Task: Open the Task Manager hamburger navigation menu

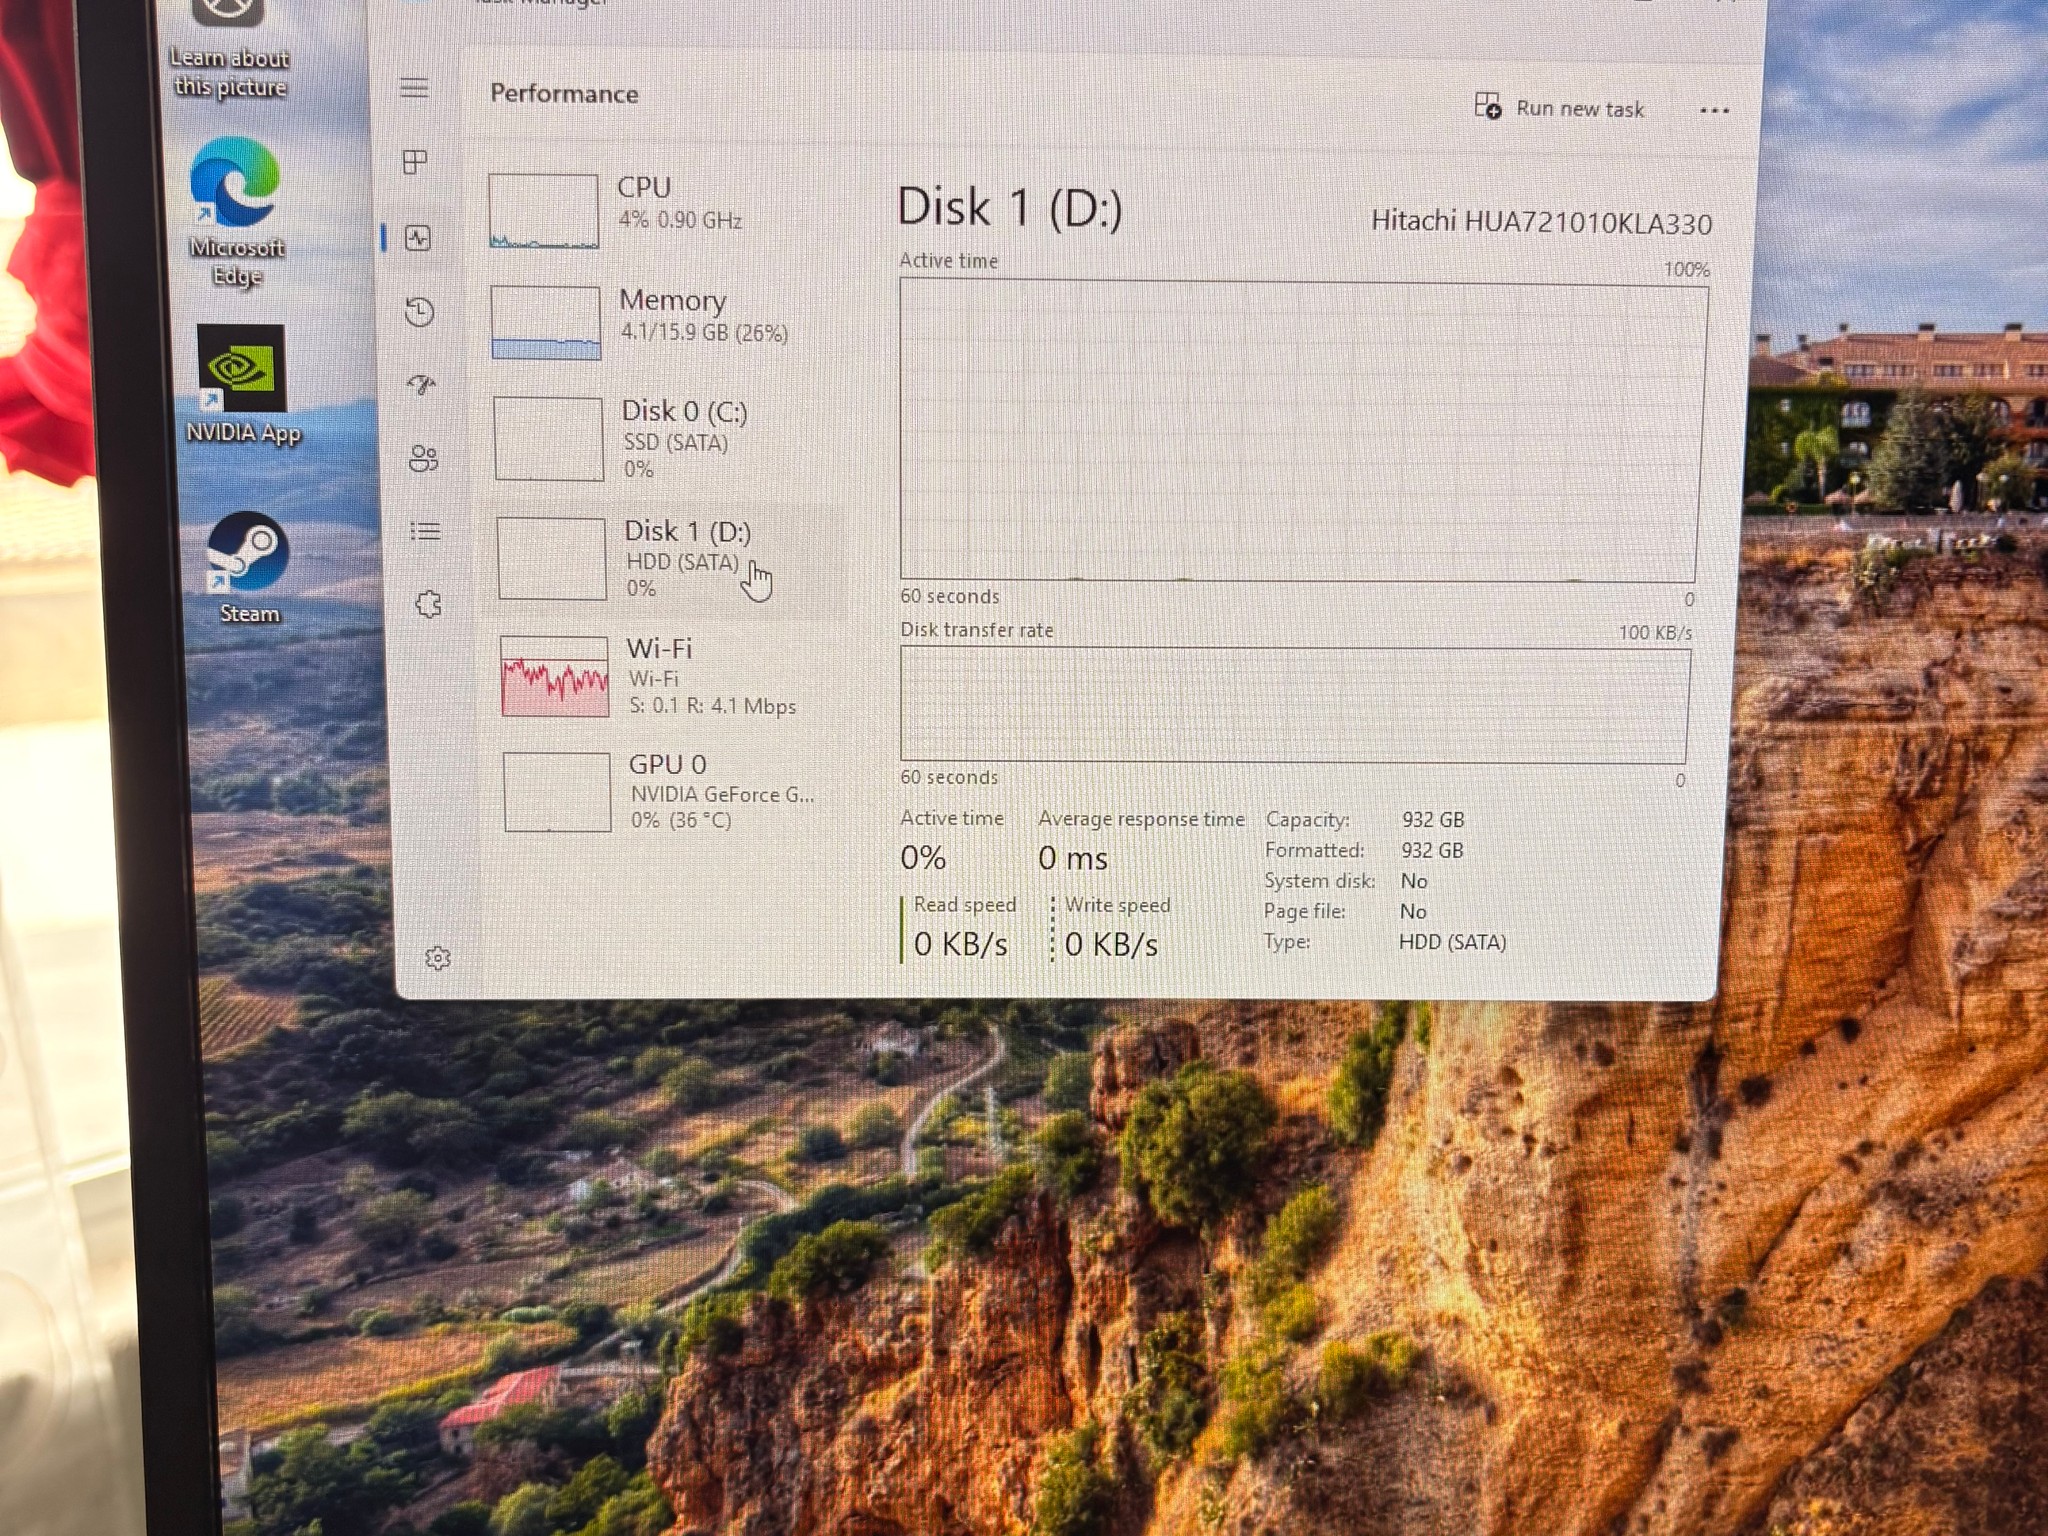Action: [x=414, y=88]
